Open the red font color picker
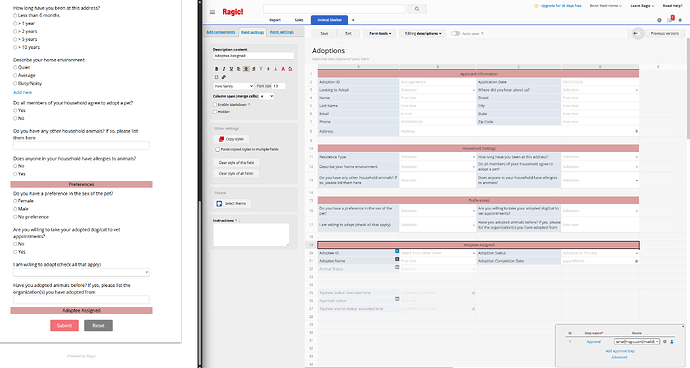This screenshot has width=690, height=368. point(283,69)
